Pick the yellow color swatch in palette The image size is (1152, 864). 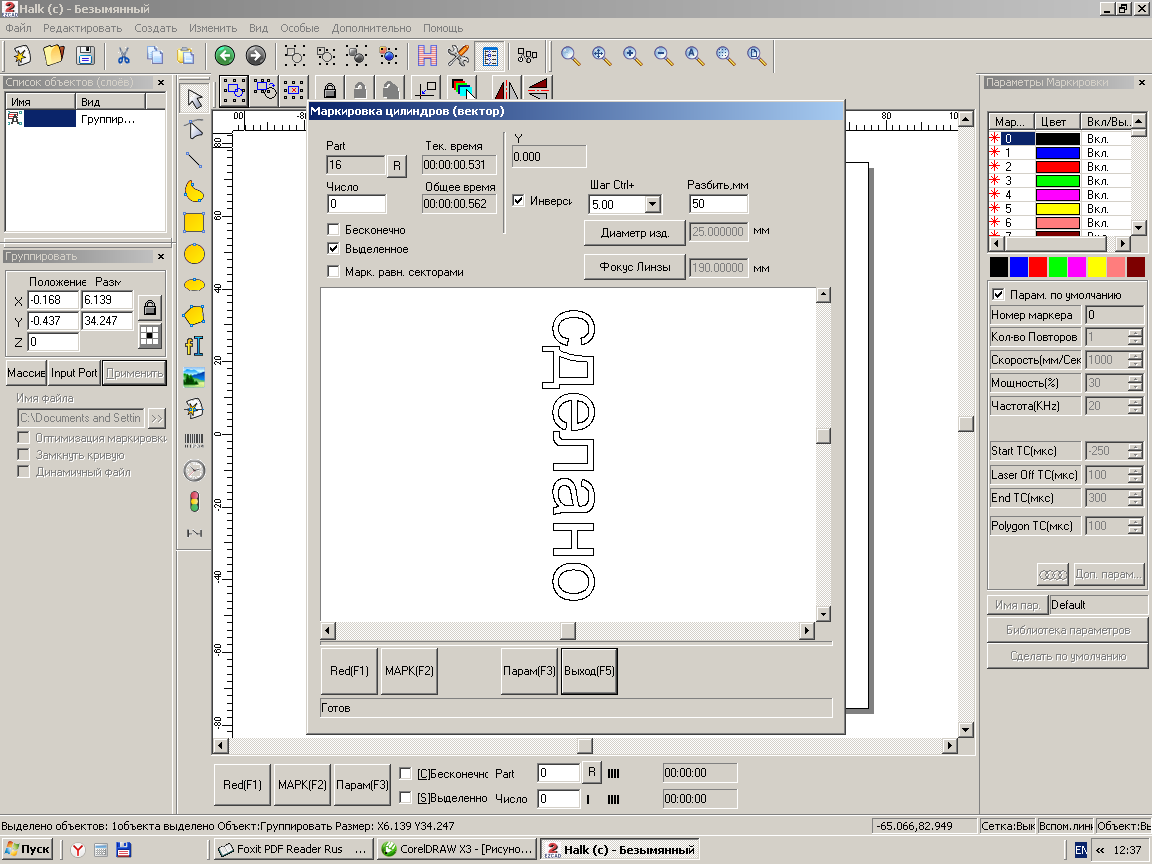point(1095,267)
